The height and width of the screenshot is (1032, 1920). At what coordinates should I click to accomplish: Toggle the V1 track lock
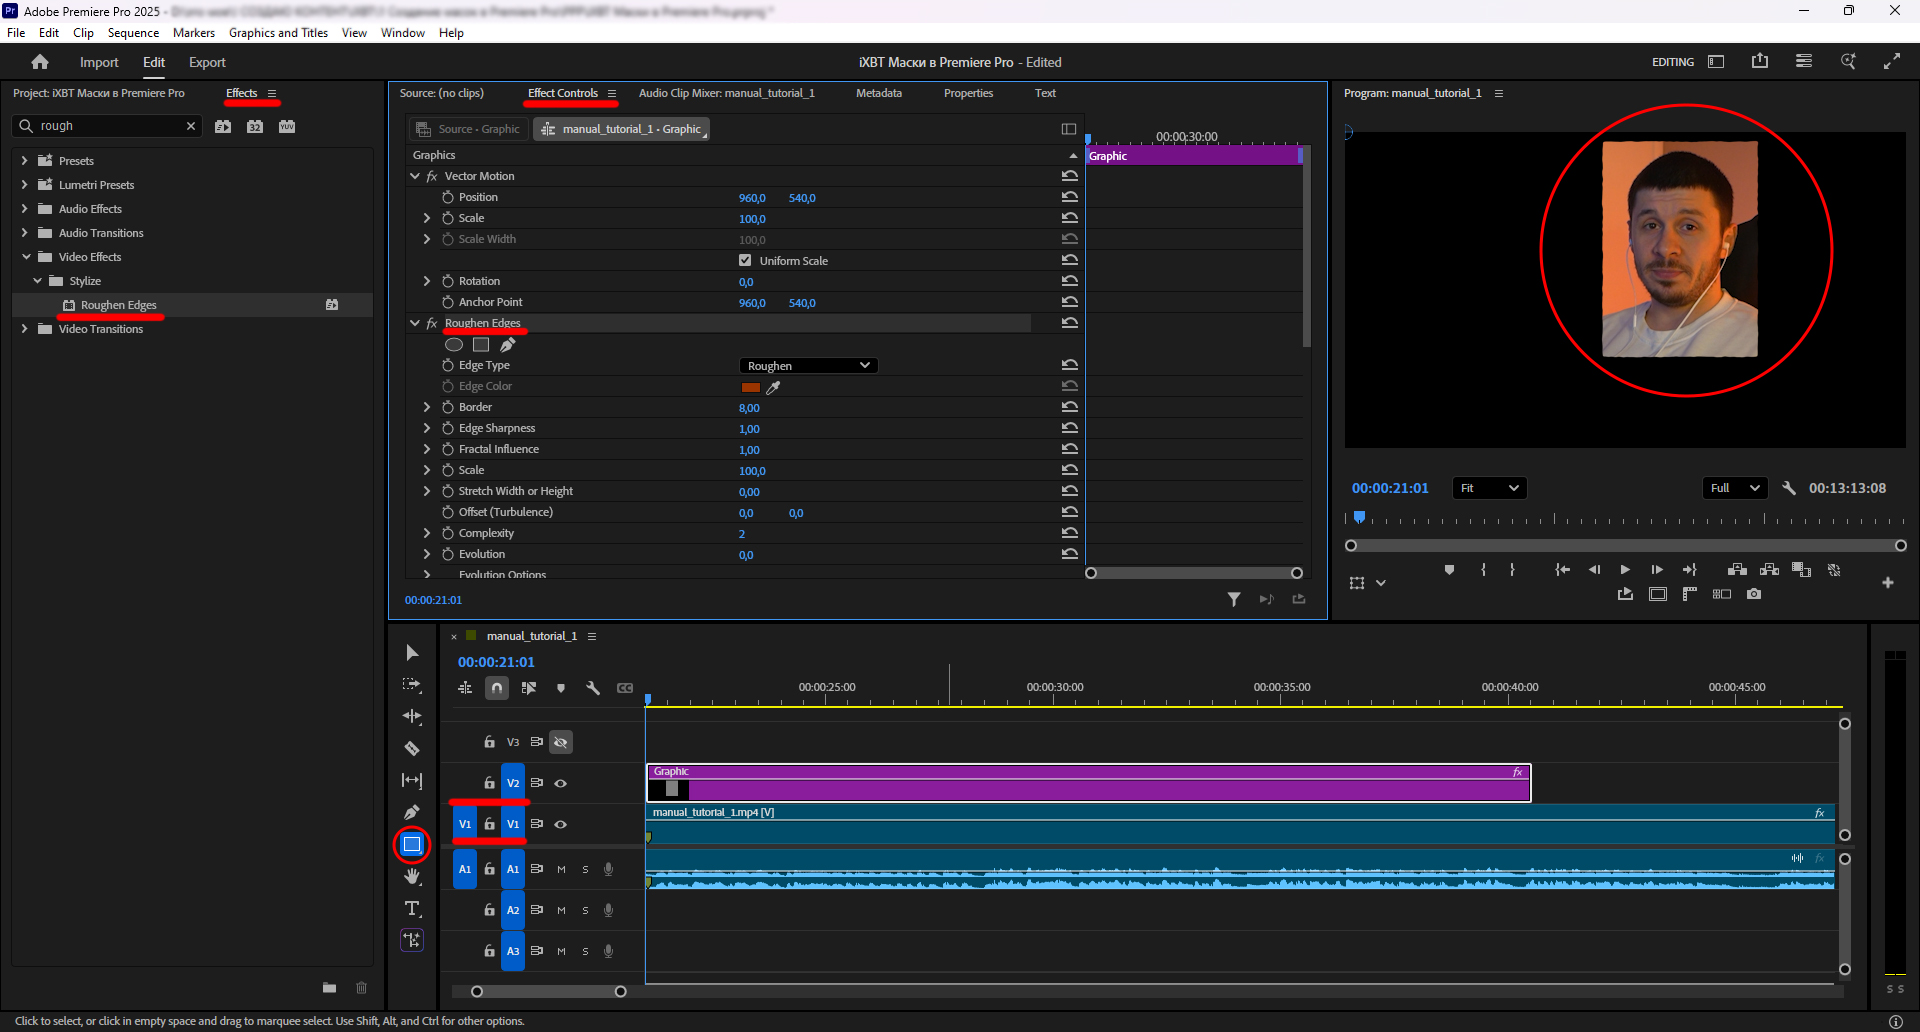(489, 824)
